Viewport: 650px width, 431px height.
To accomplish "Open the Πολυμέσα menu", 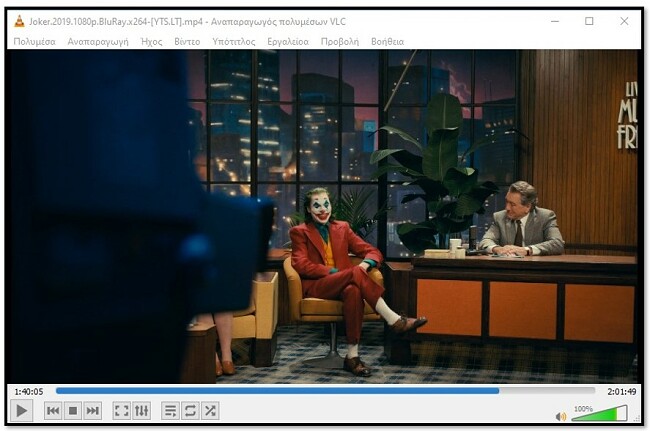I will (34, 42).
